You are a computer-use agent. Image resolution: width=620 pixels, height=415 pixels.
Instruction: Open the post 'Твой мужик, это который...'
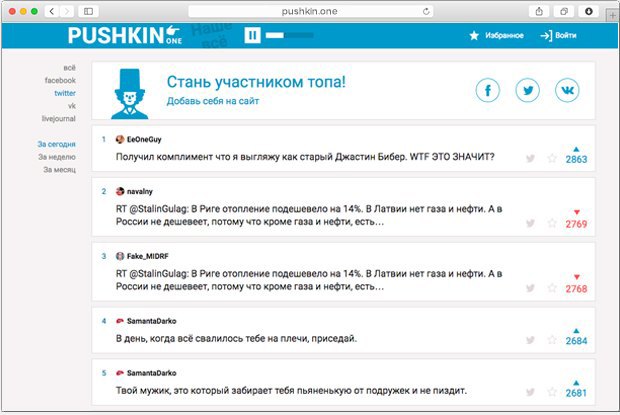291,390
